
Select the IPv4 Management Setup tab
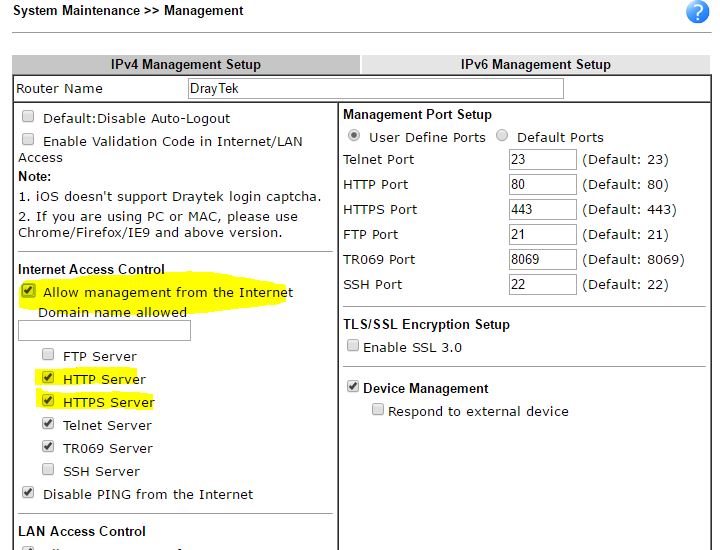[186, 64]
